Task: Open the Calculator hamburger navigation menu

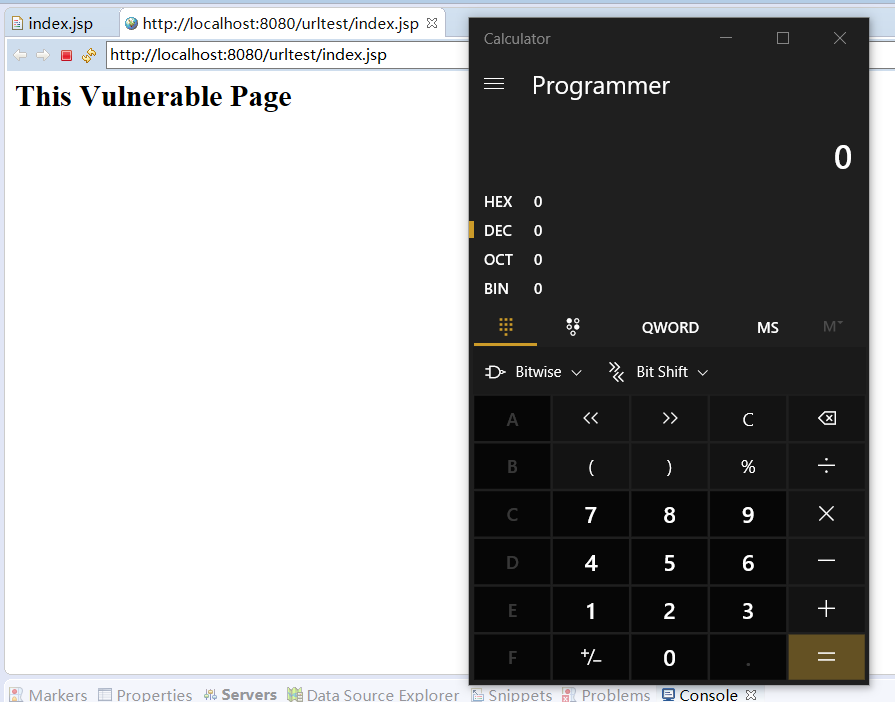Action: [493, 85]
